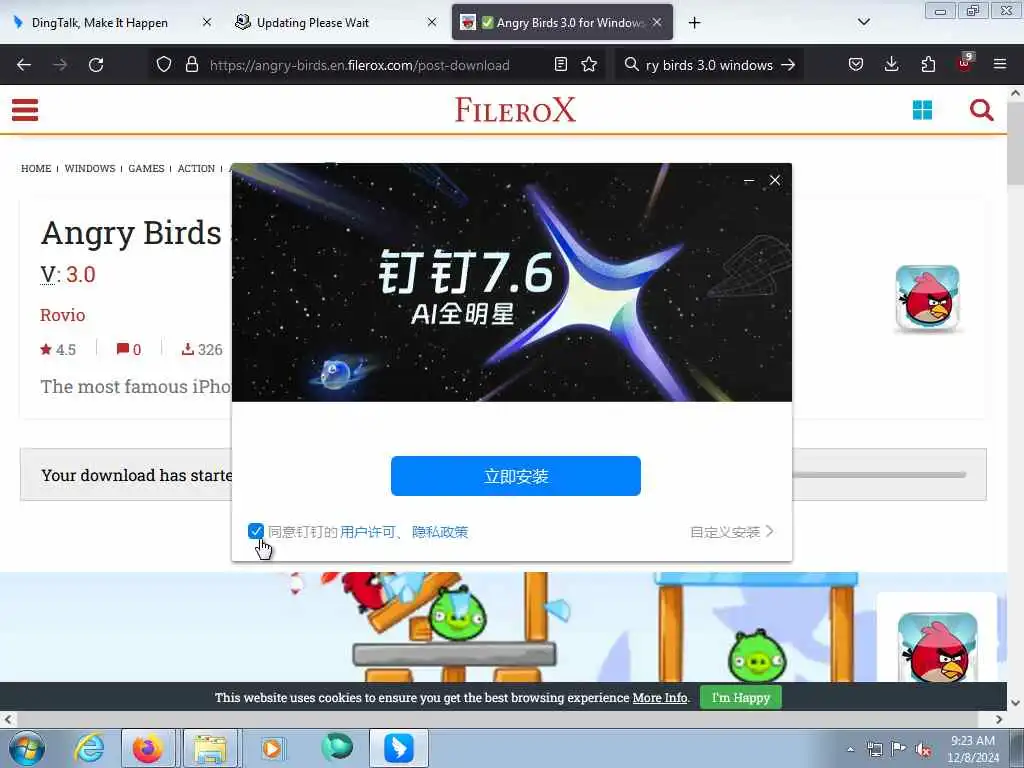This screenshot has height=768, width=1024.
Task: Click the taskbar clock 9:23 AM
Action: point(973,741)
